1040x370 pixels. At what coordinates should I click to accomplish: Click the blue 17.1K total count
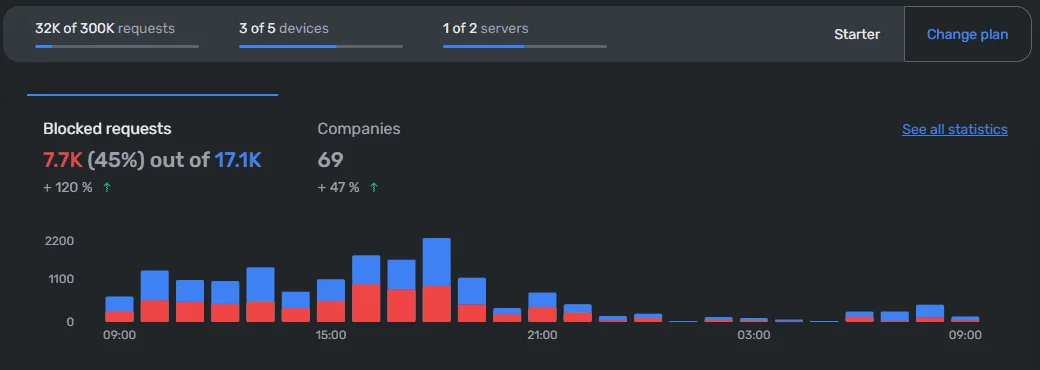tap(238, 160)
